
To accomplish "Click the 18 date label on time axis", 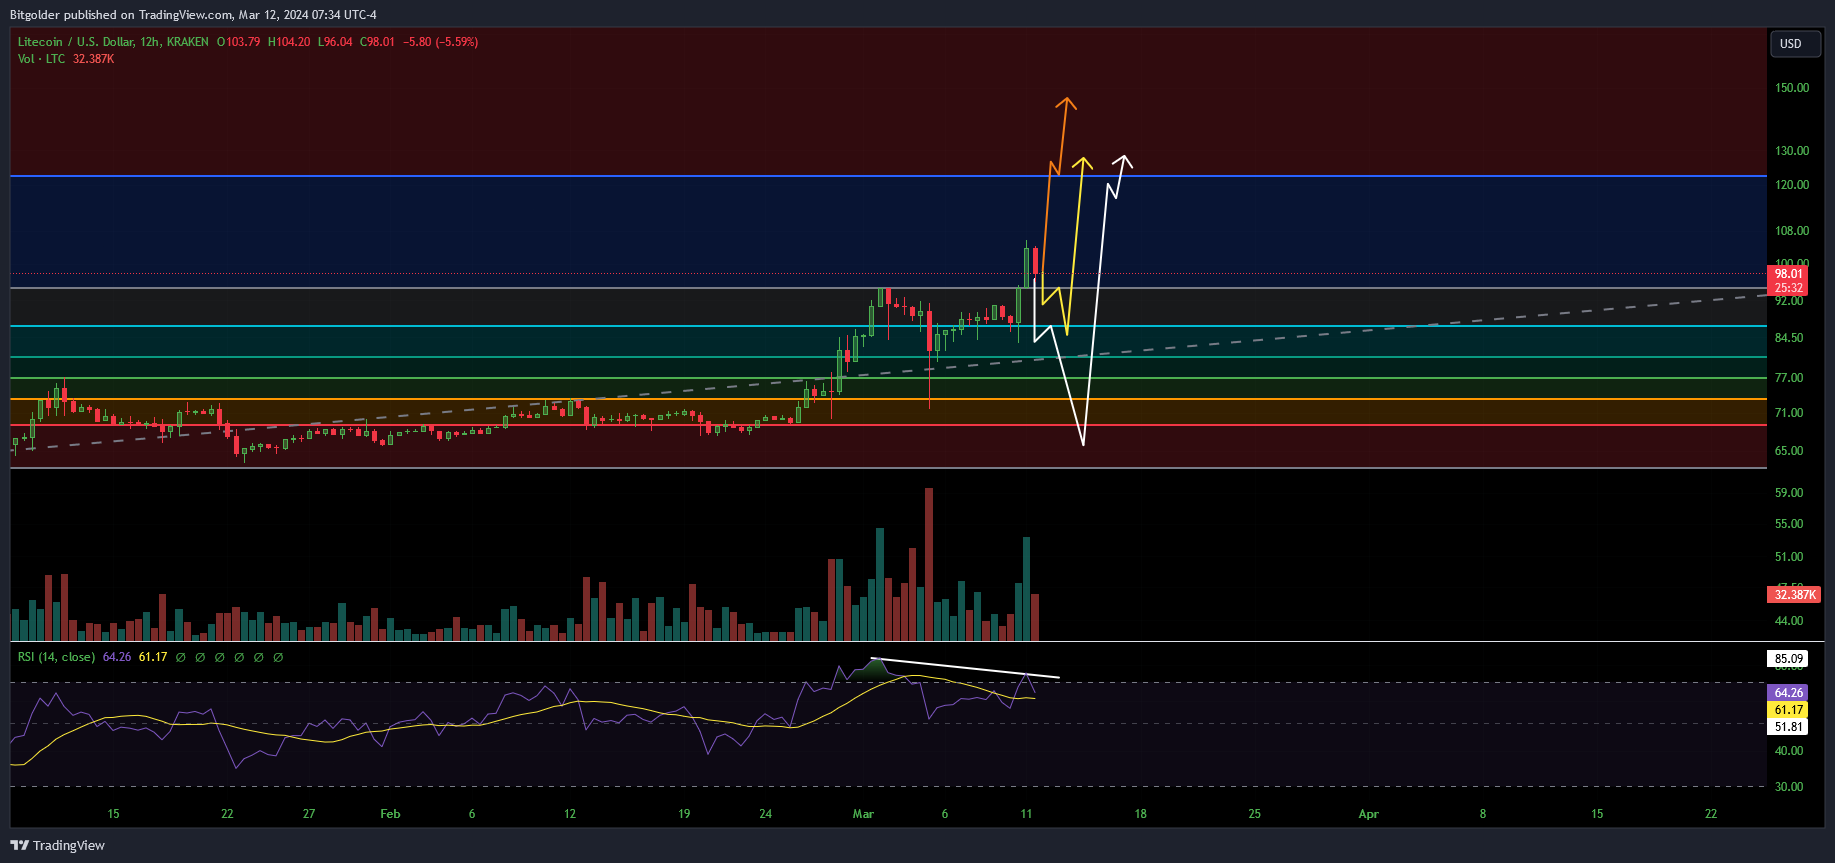I will point(1140,814).
